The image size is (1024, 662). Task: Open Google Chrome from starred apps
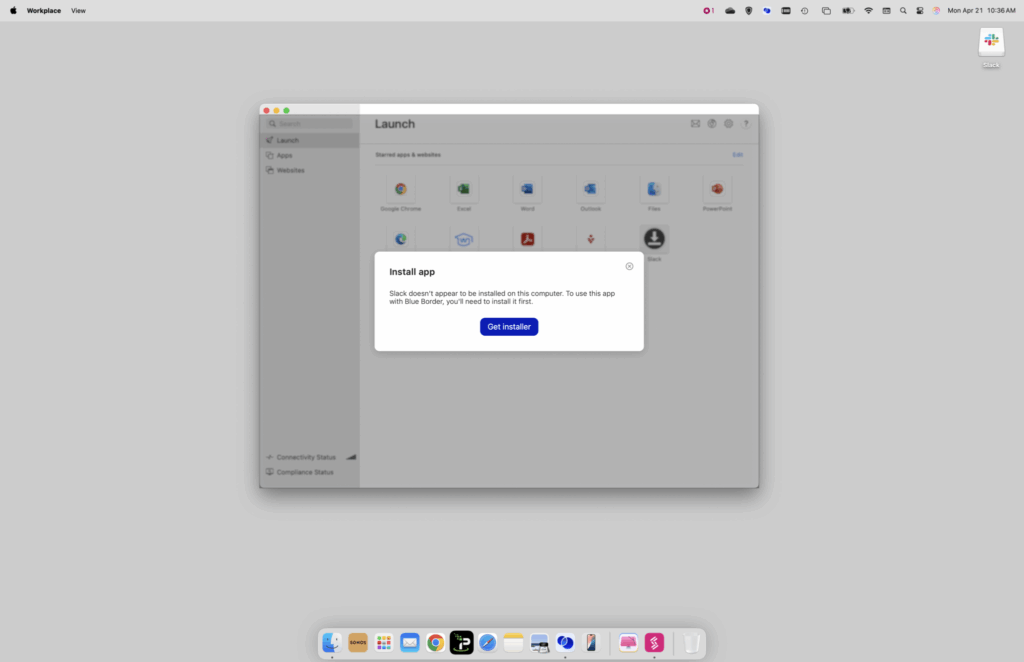(400, 189)
